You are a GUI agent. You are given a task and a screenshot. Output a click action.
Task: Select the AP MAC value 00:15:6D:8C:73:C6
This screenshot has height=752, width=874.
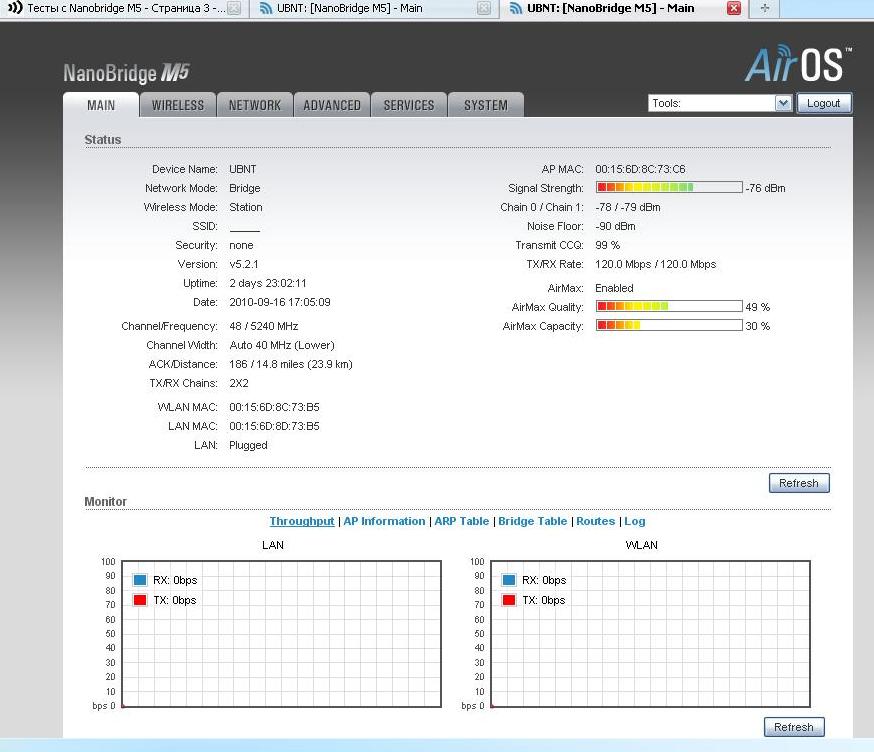(640, 169)
